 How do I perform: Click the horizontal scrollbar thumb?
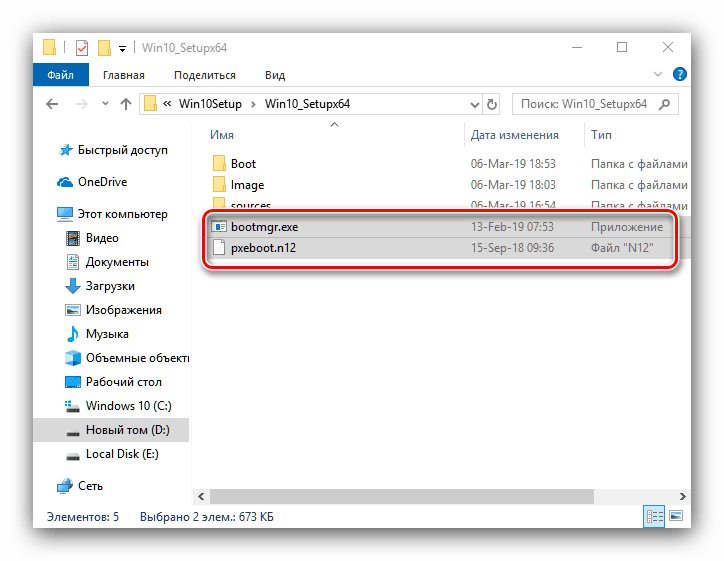[x=402, y=497]
